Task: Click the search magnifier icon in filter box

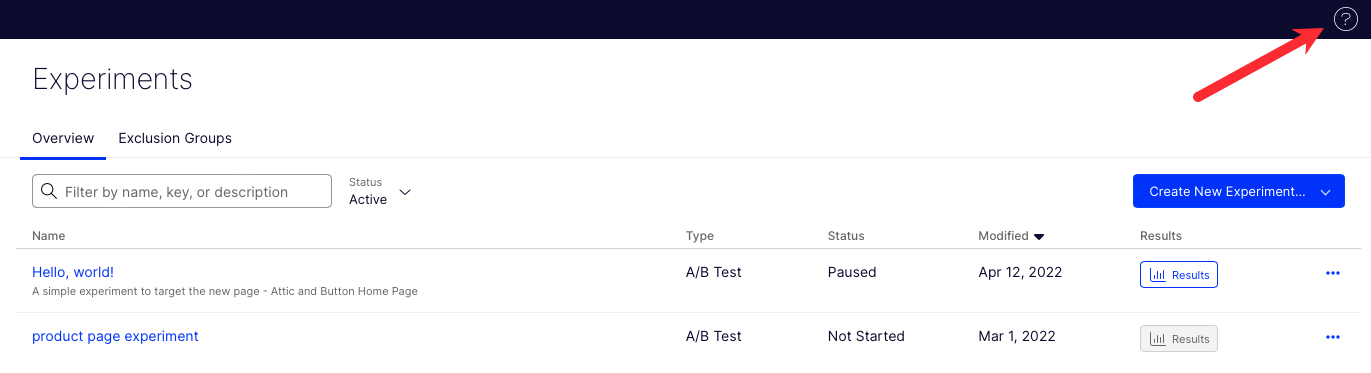Action: click(x=48, y=191)
